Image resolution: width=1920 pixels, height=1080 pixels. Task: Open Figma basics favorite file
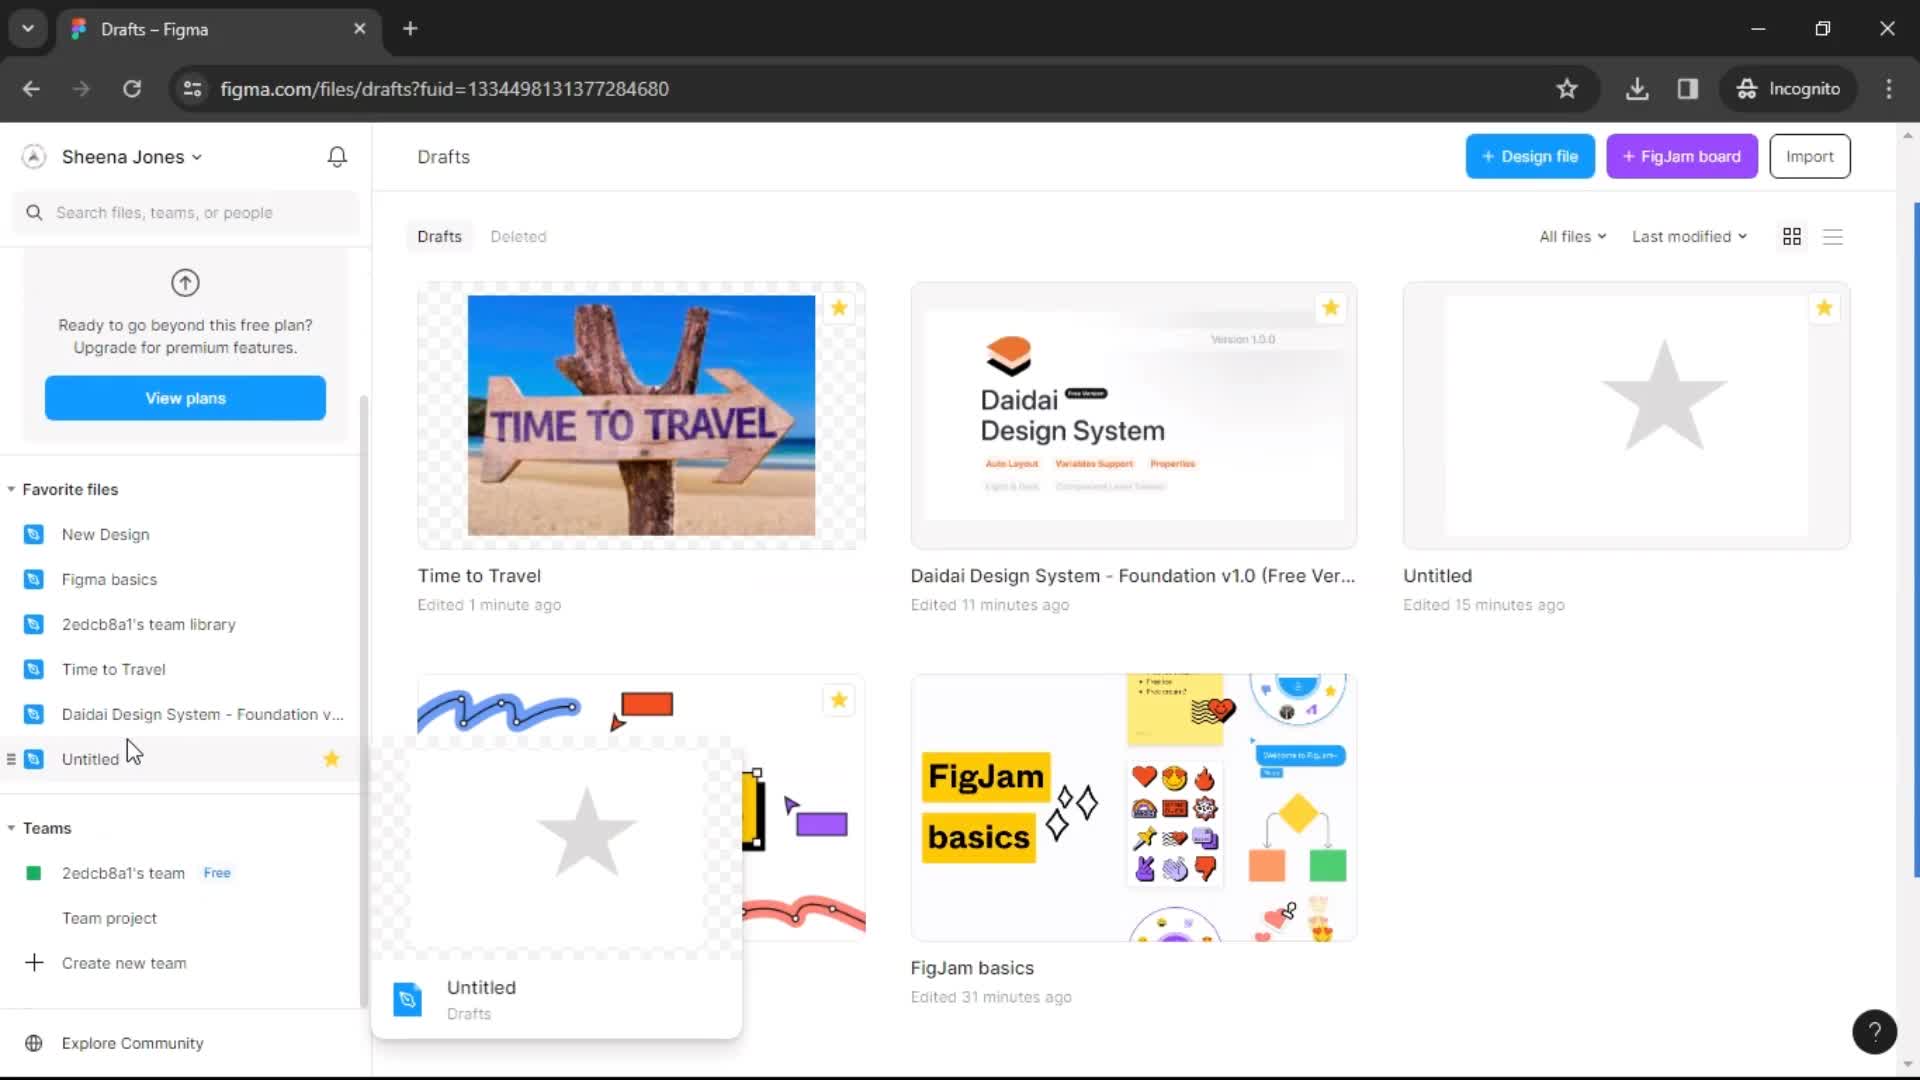coord(109,580)
